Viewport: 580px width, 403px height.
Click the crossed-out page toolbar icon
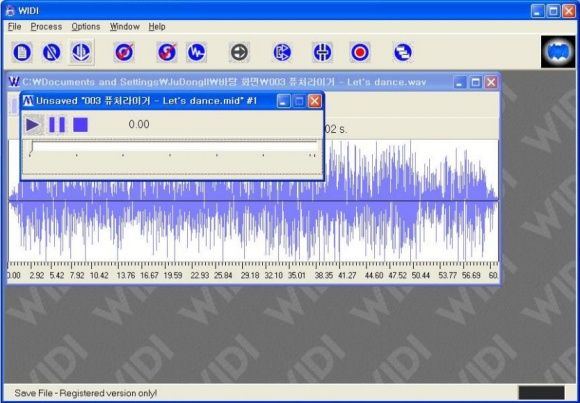tap(51, 52)
